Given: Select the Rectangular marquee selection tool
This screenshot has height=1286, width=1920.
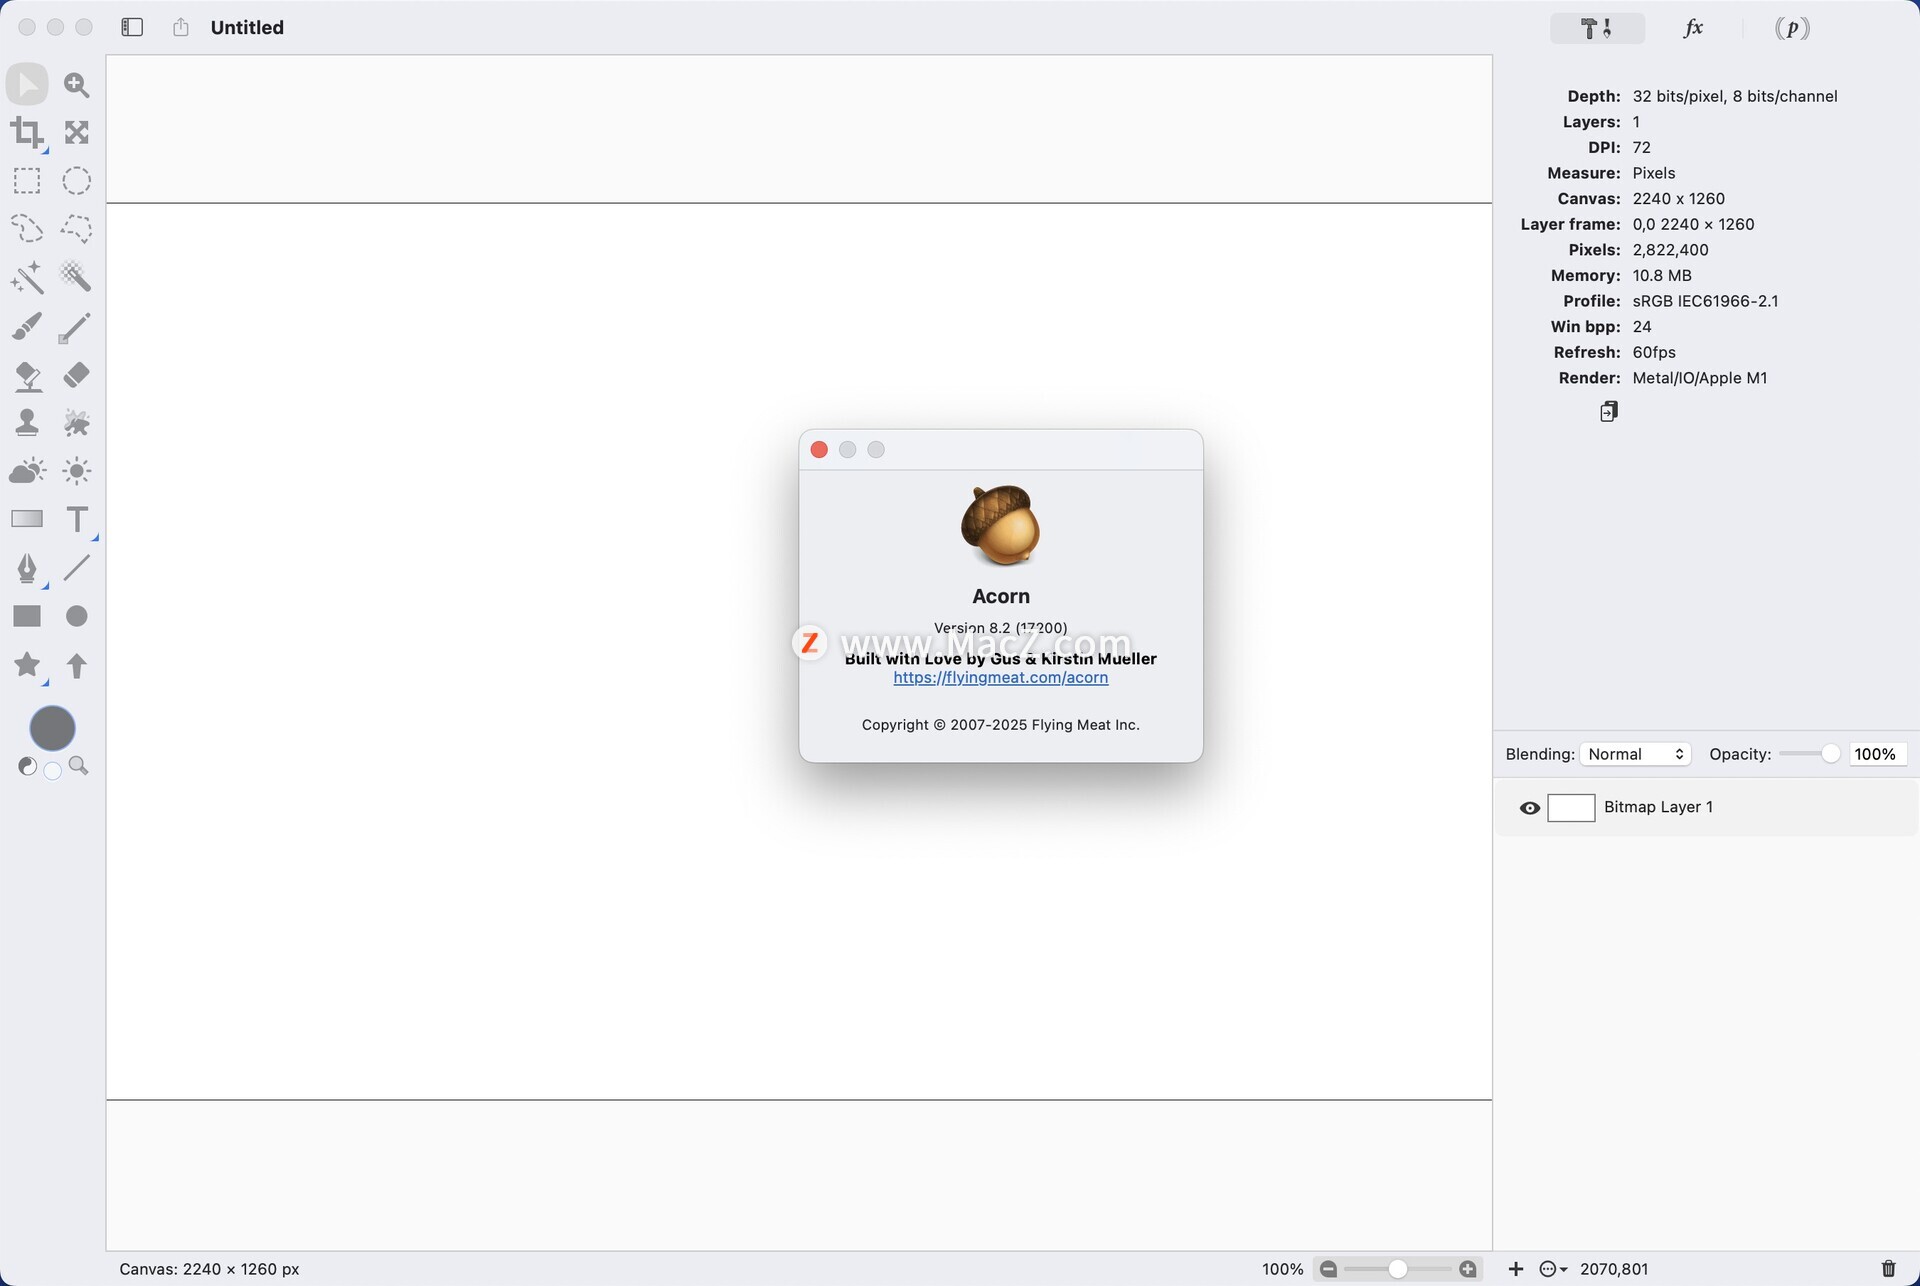Looking at the screenshot, I should 27,181.
